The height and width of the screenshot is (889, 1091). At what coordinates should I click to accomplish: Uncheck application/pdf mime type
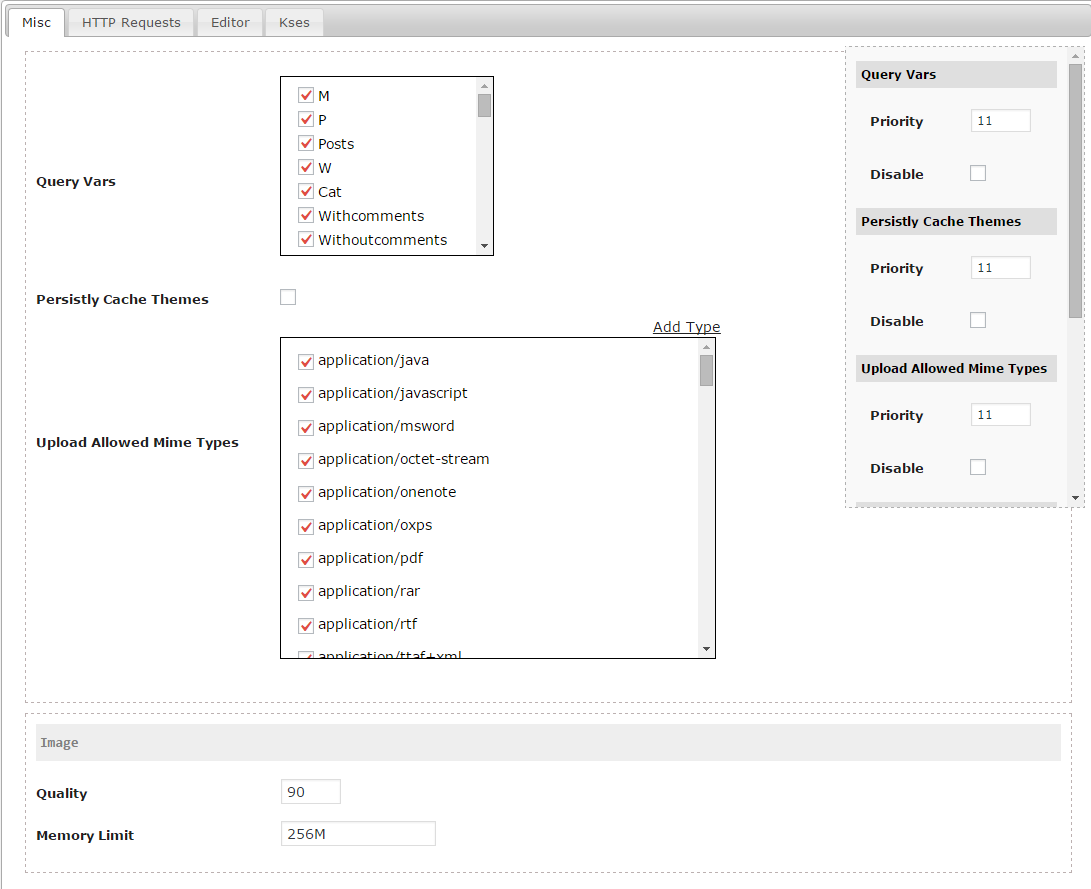pos(305,559)
